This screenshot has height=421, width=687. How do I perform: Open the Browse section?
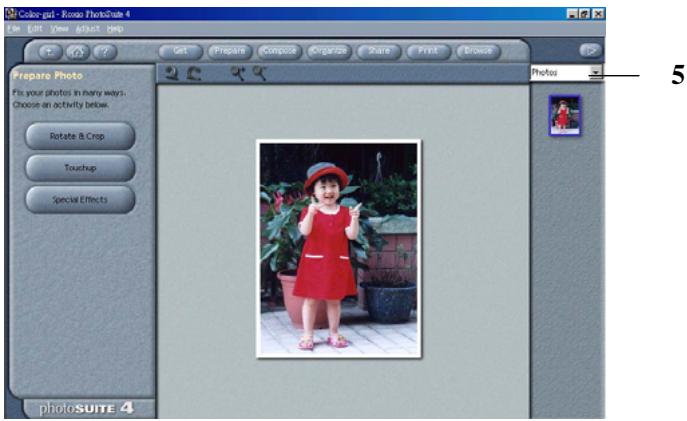click(478, 51)
